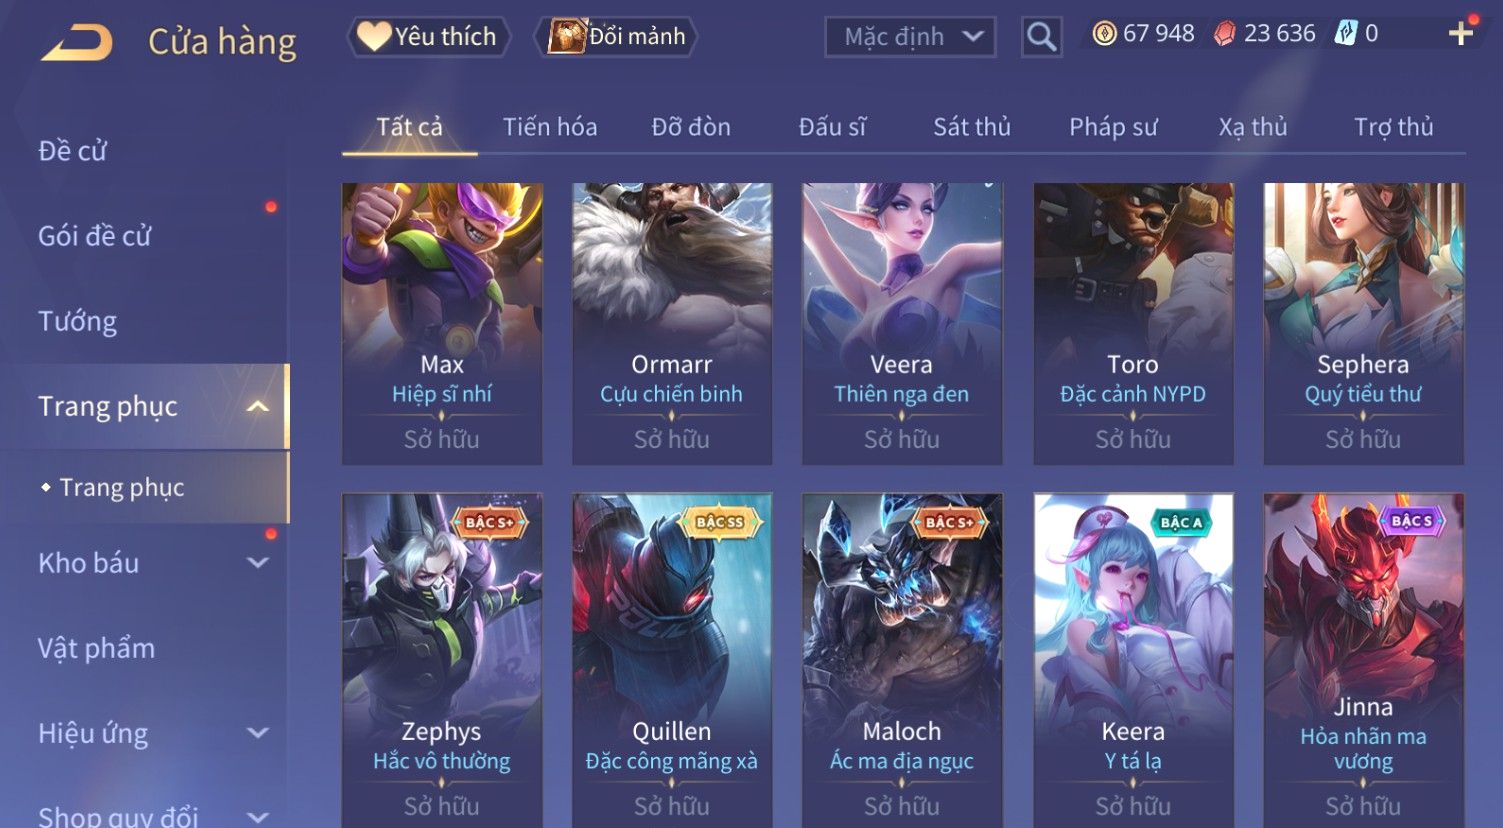Click the golden back arrow icon
The width and height of the screenshot is (1503, 828).
(77, 42)
